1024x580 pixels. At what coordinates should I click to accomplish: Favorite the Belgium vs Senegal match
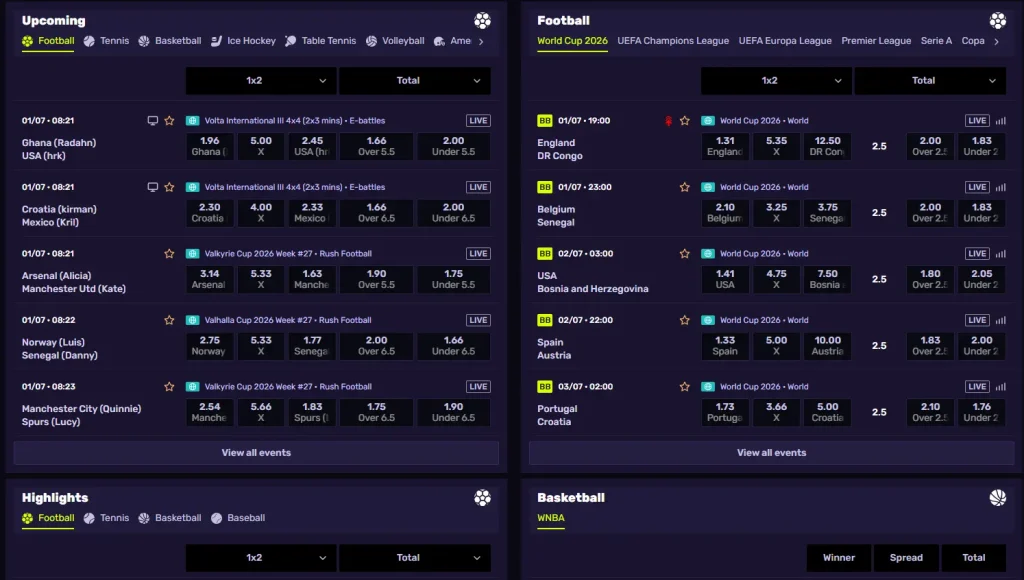click(684, 187)
